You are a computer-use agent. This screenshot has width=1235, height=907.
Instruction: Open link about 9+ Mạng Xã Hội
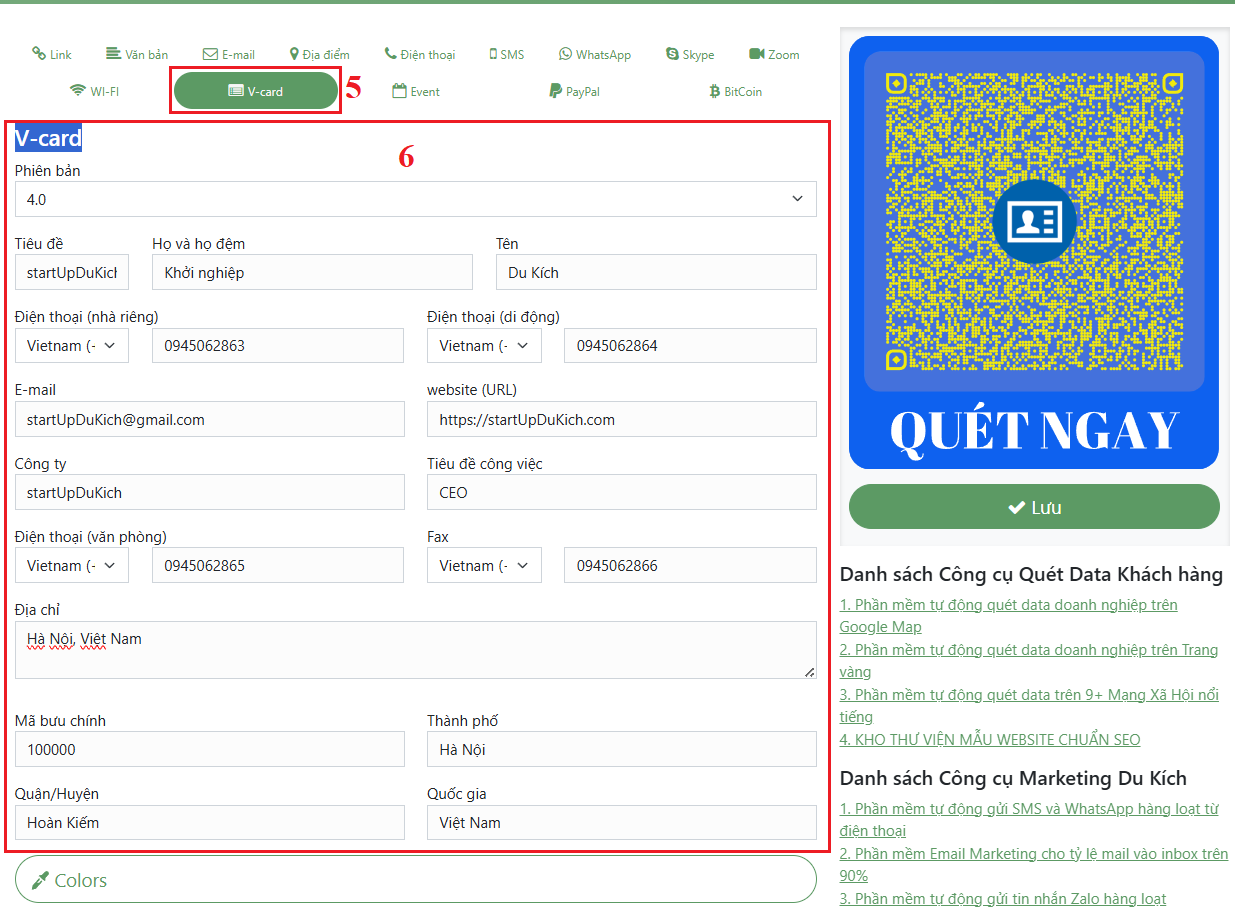(x=1029, y=705)
